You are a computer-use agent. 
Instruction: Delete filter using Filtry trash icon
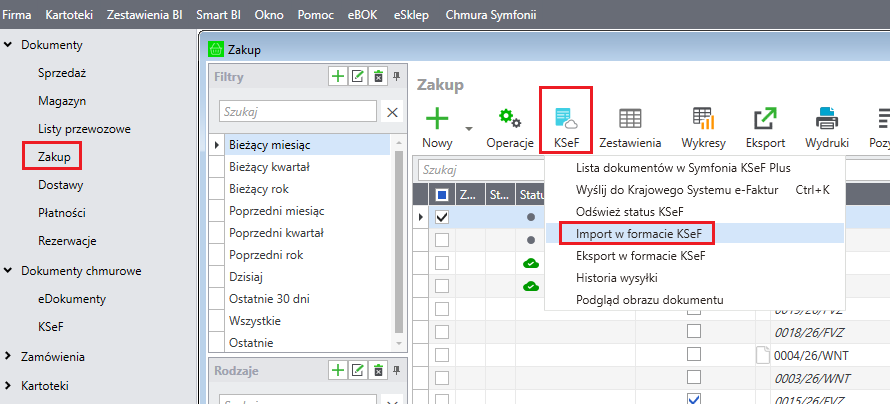tap(377, 76)
